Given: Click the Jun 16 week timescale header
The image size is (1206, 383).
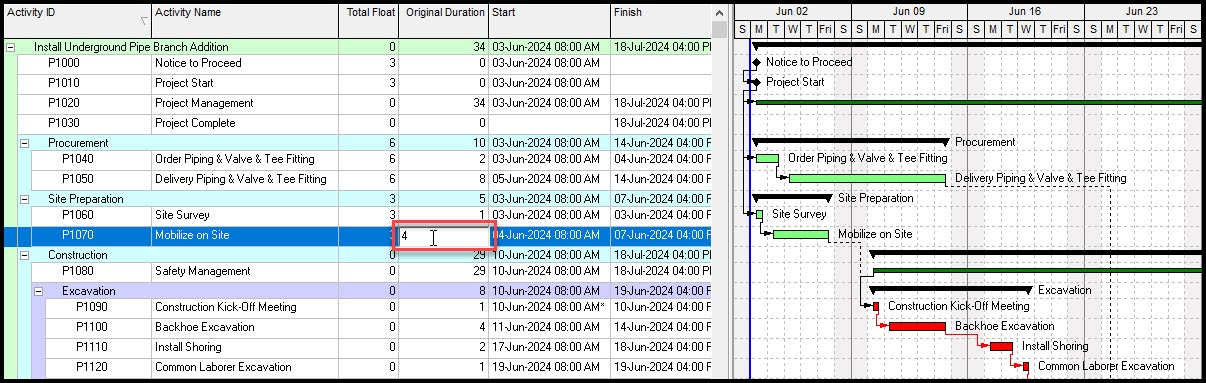Looking at the screenshot, I should click(1025, 11).
